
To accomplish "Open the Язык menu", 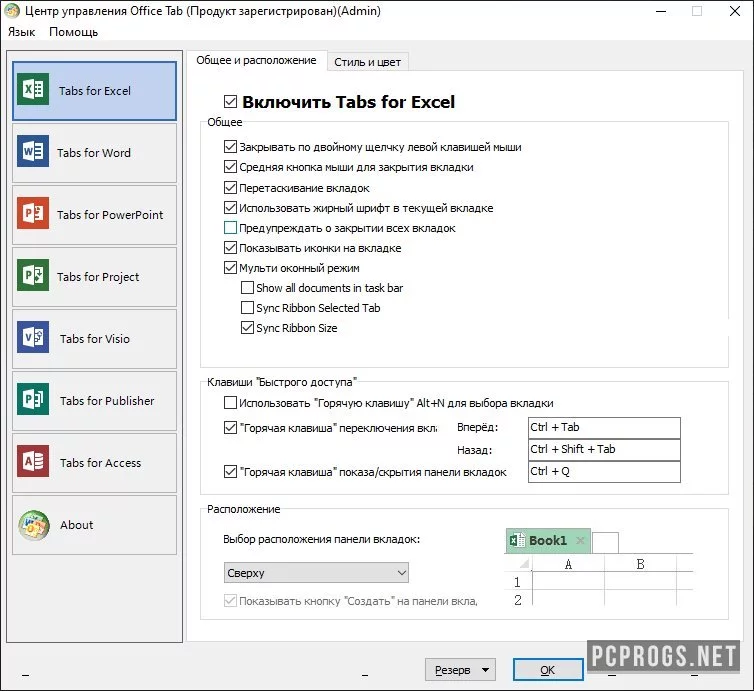I will click(x=21, y=32).
